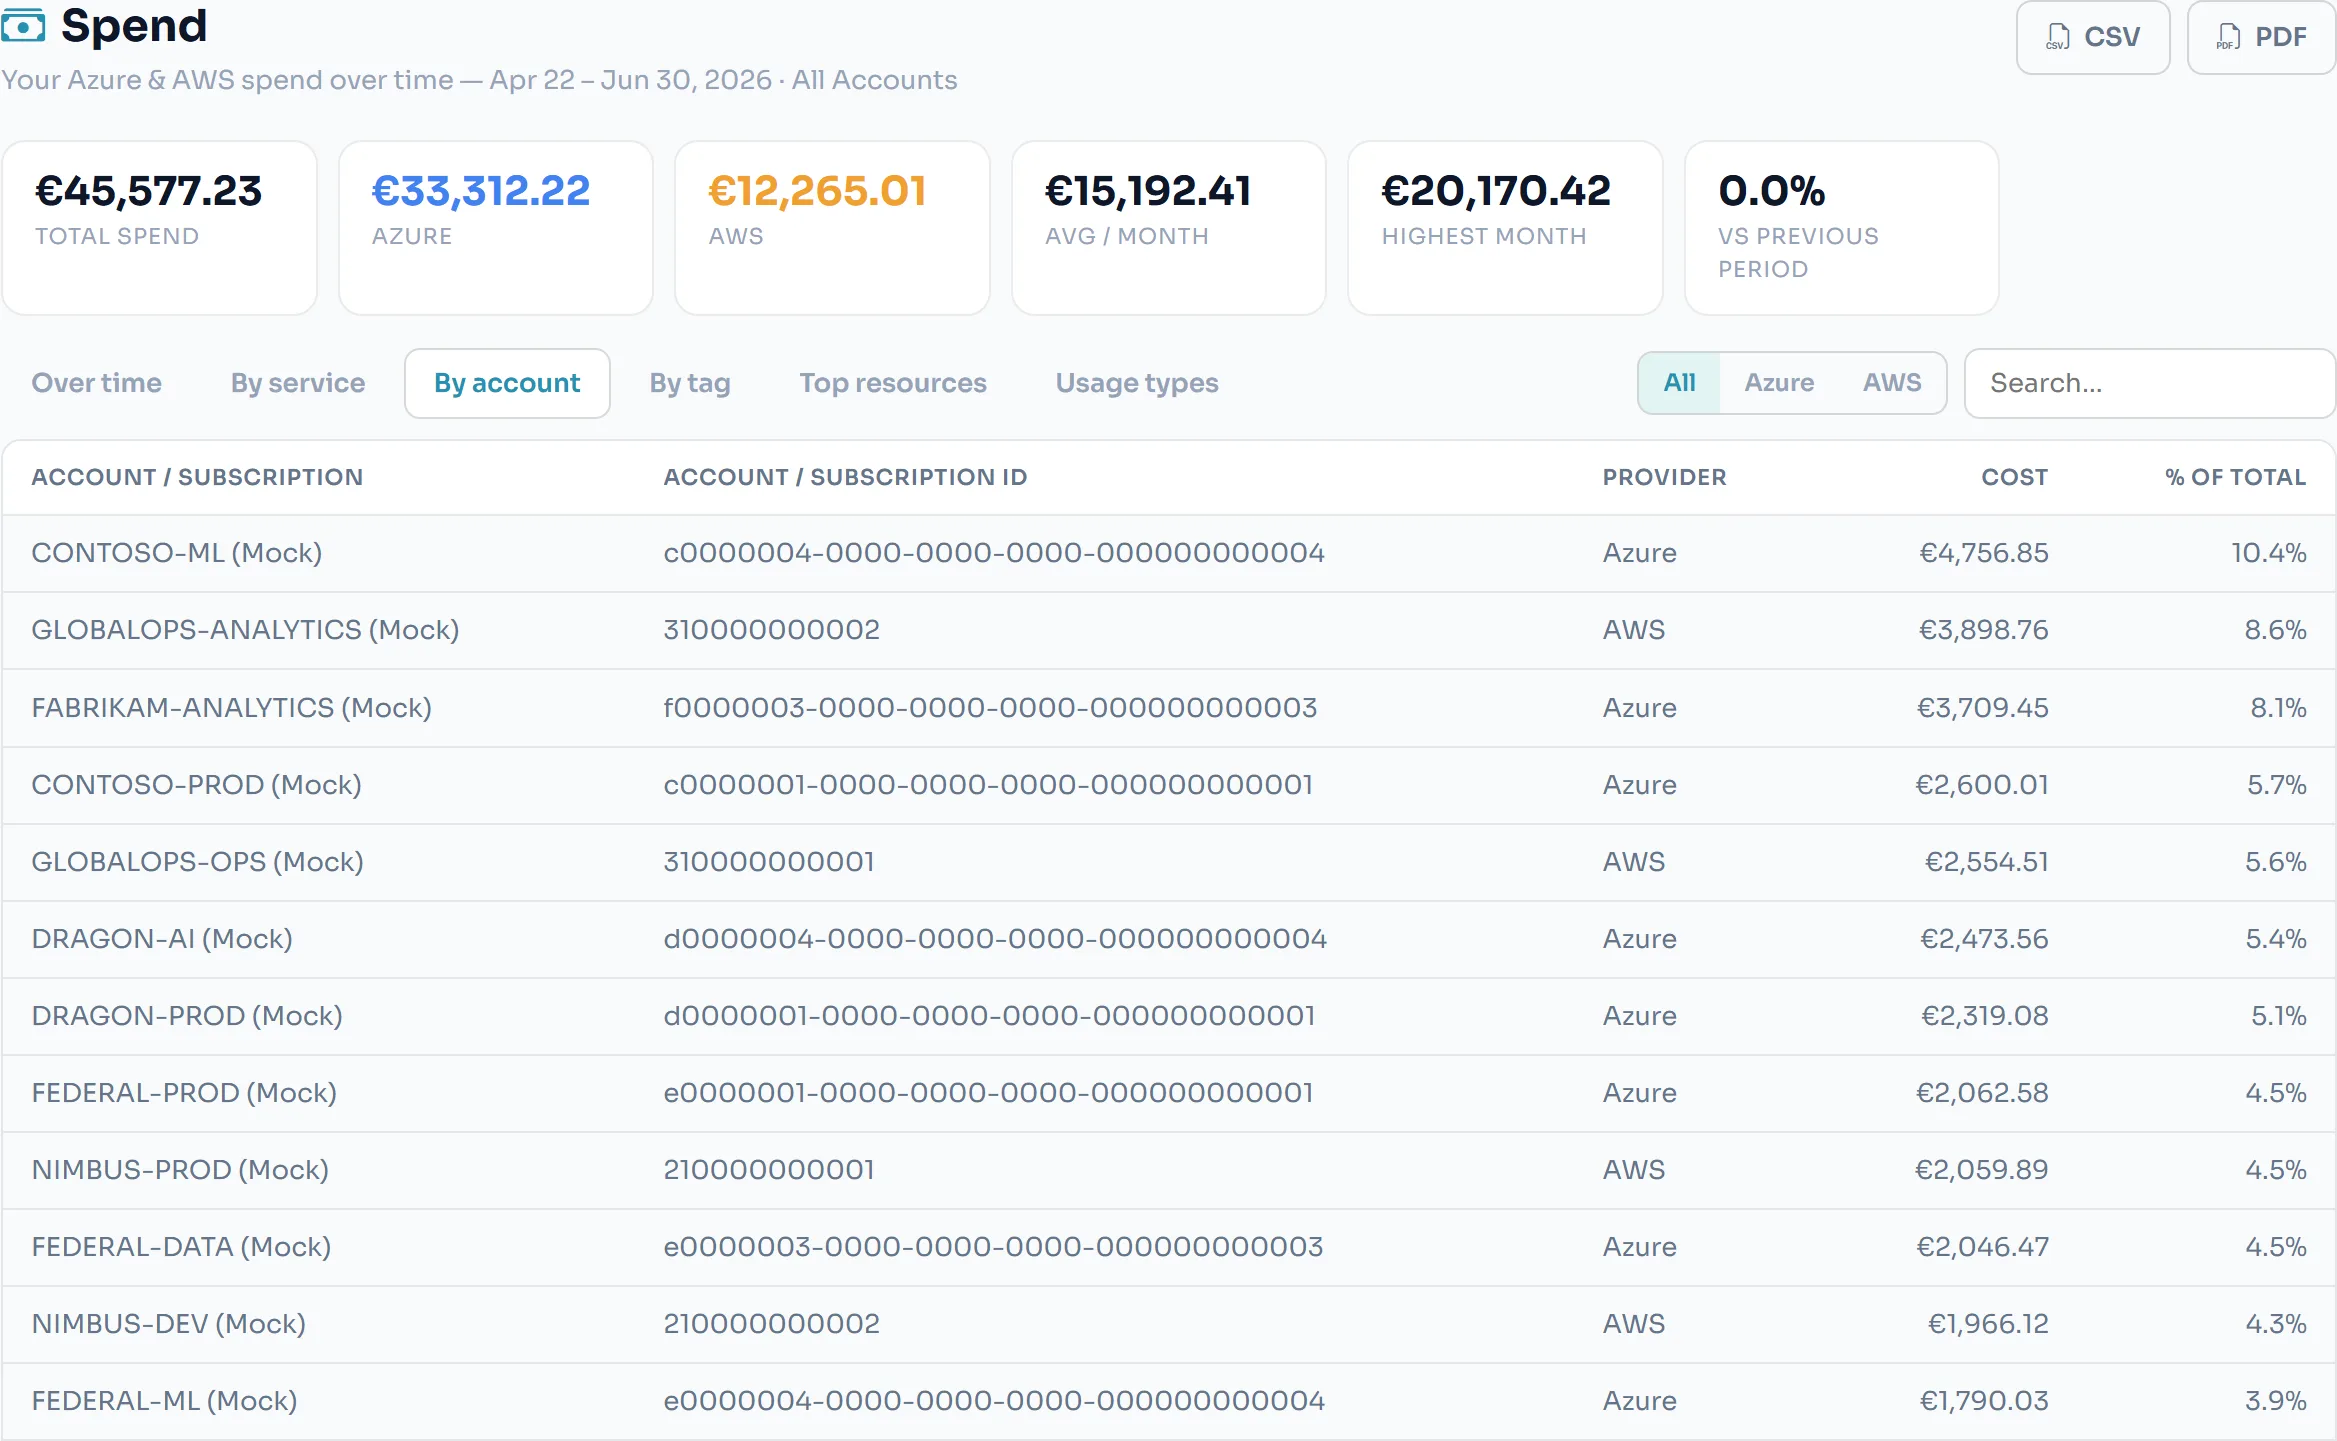Sort by % of Total column header
The width and height of the screenshot is (2337, 1441).
(x=2235, y=477)
